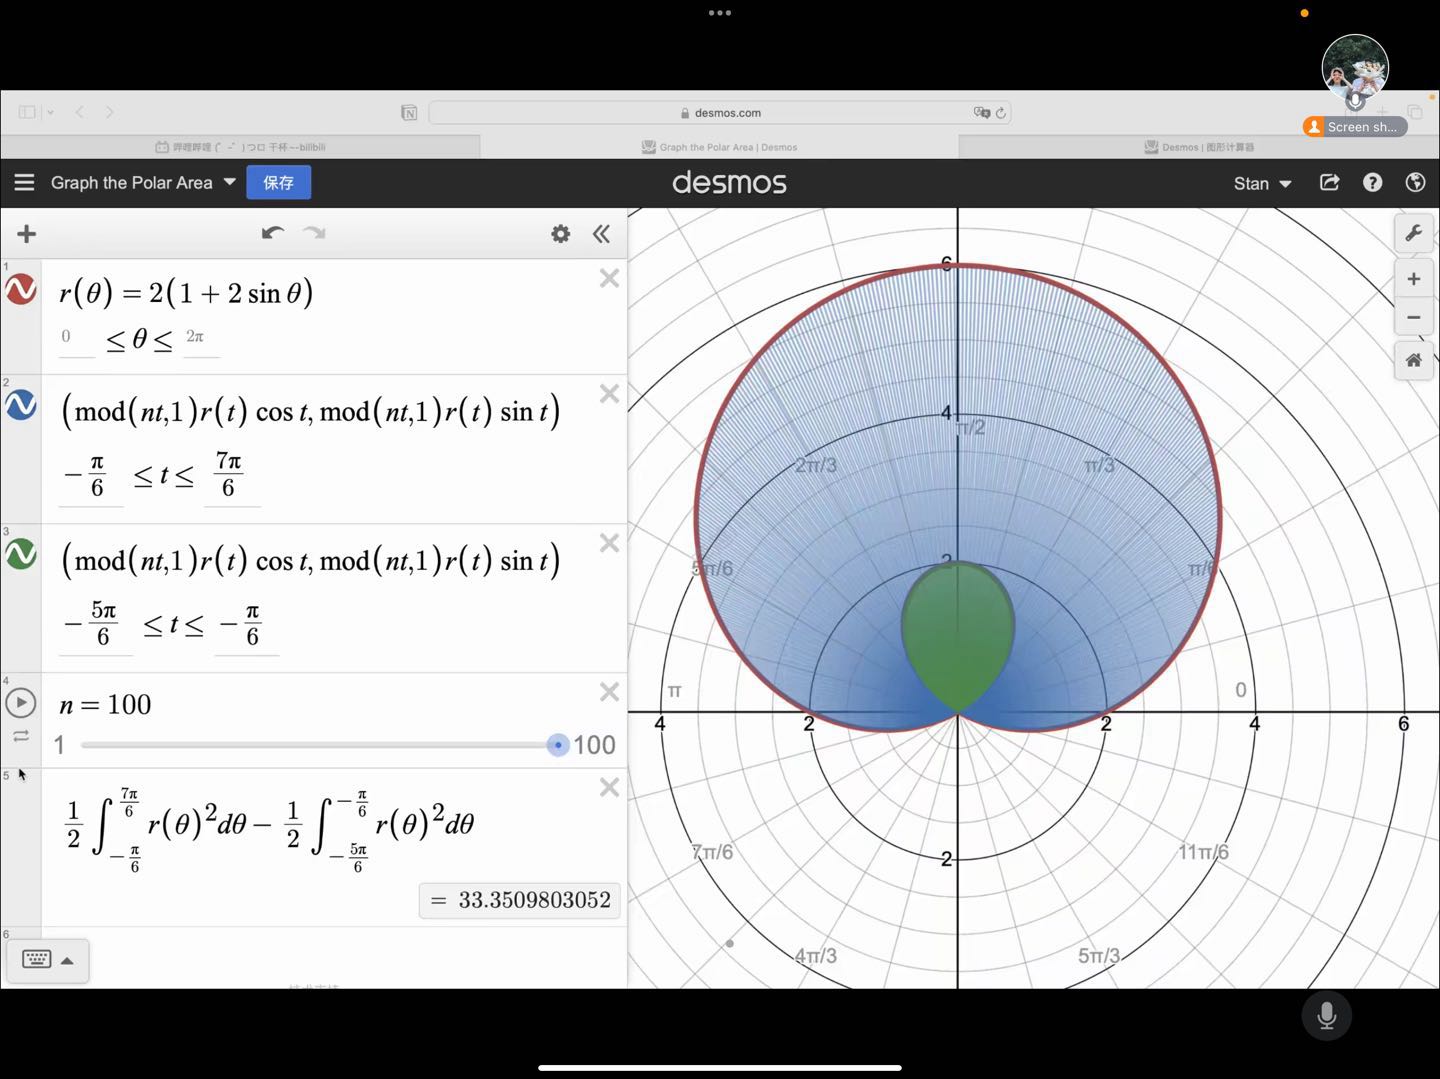Open graph settings wrench
The image size is (1440, 1079).
tap(1413, 234)
